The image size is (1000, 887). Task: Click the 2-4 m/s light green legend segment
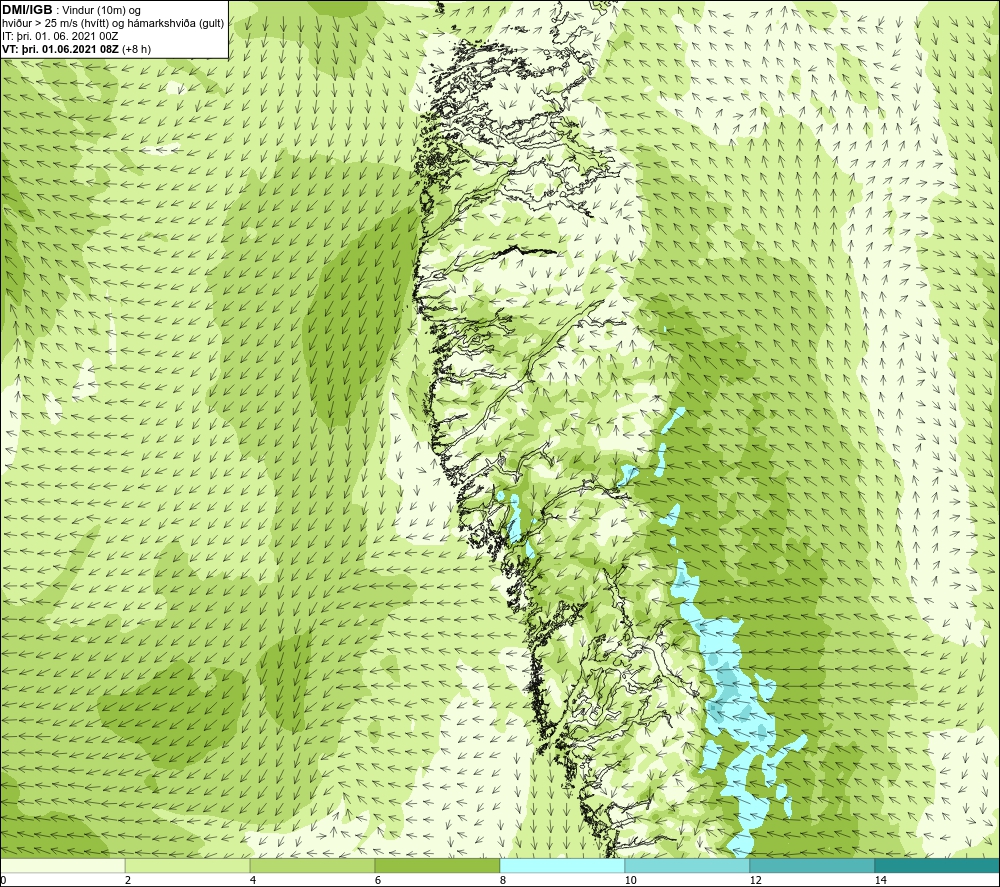188,865
